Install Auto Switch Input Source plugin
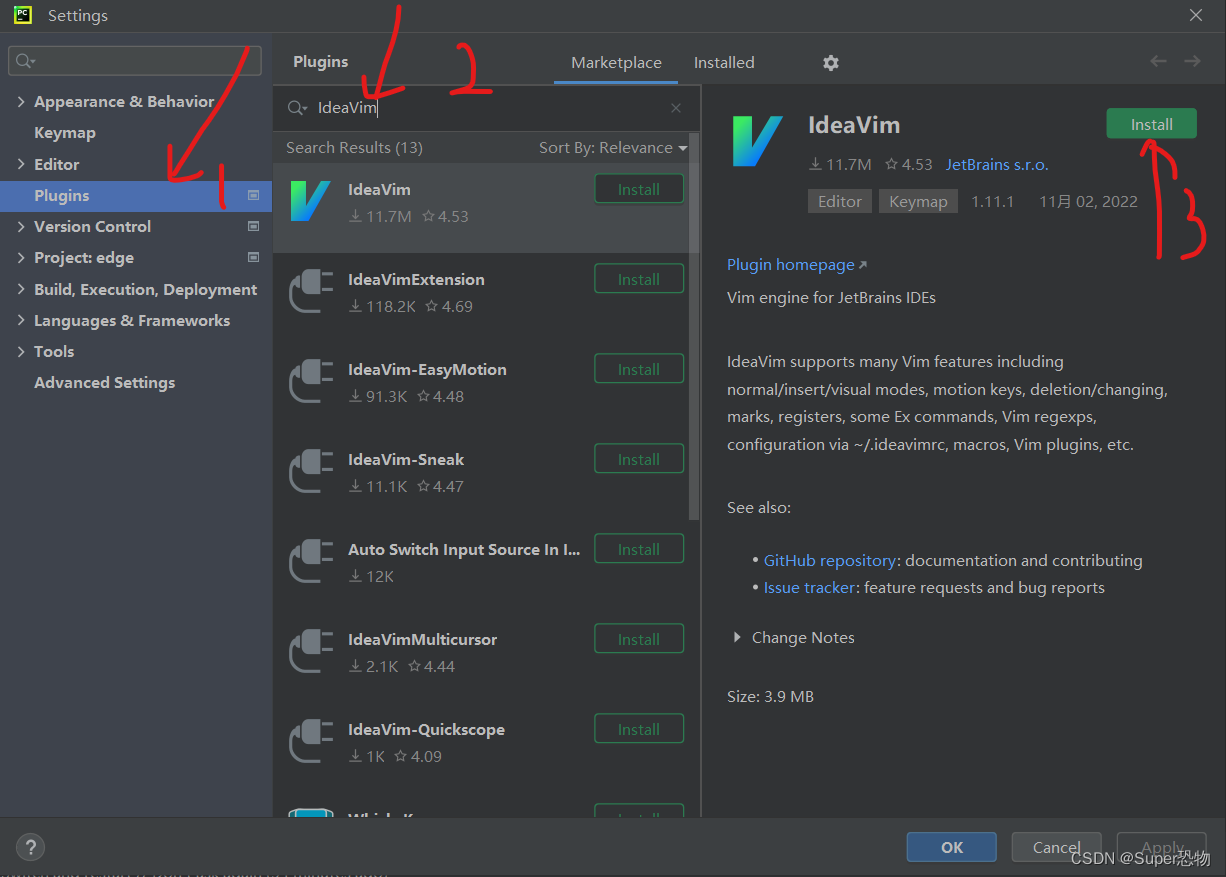This screenshot has height=877, width=1226. click(639, 549)
